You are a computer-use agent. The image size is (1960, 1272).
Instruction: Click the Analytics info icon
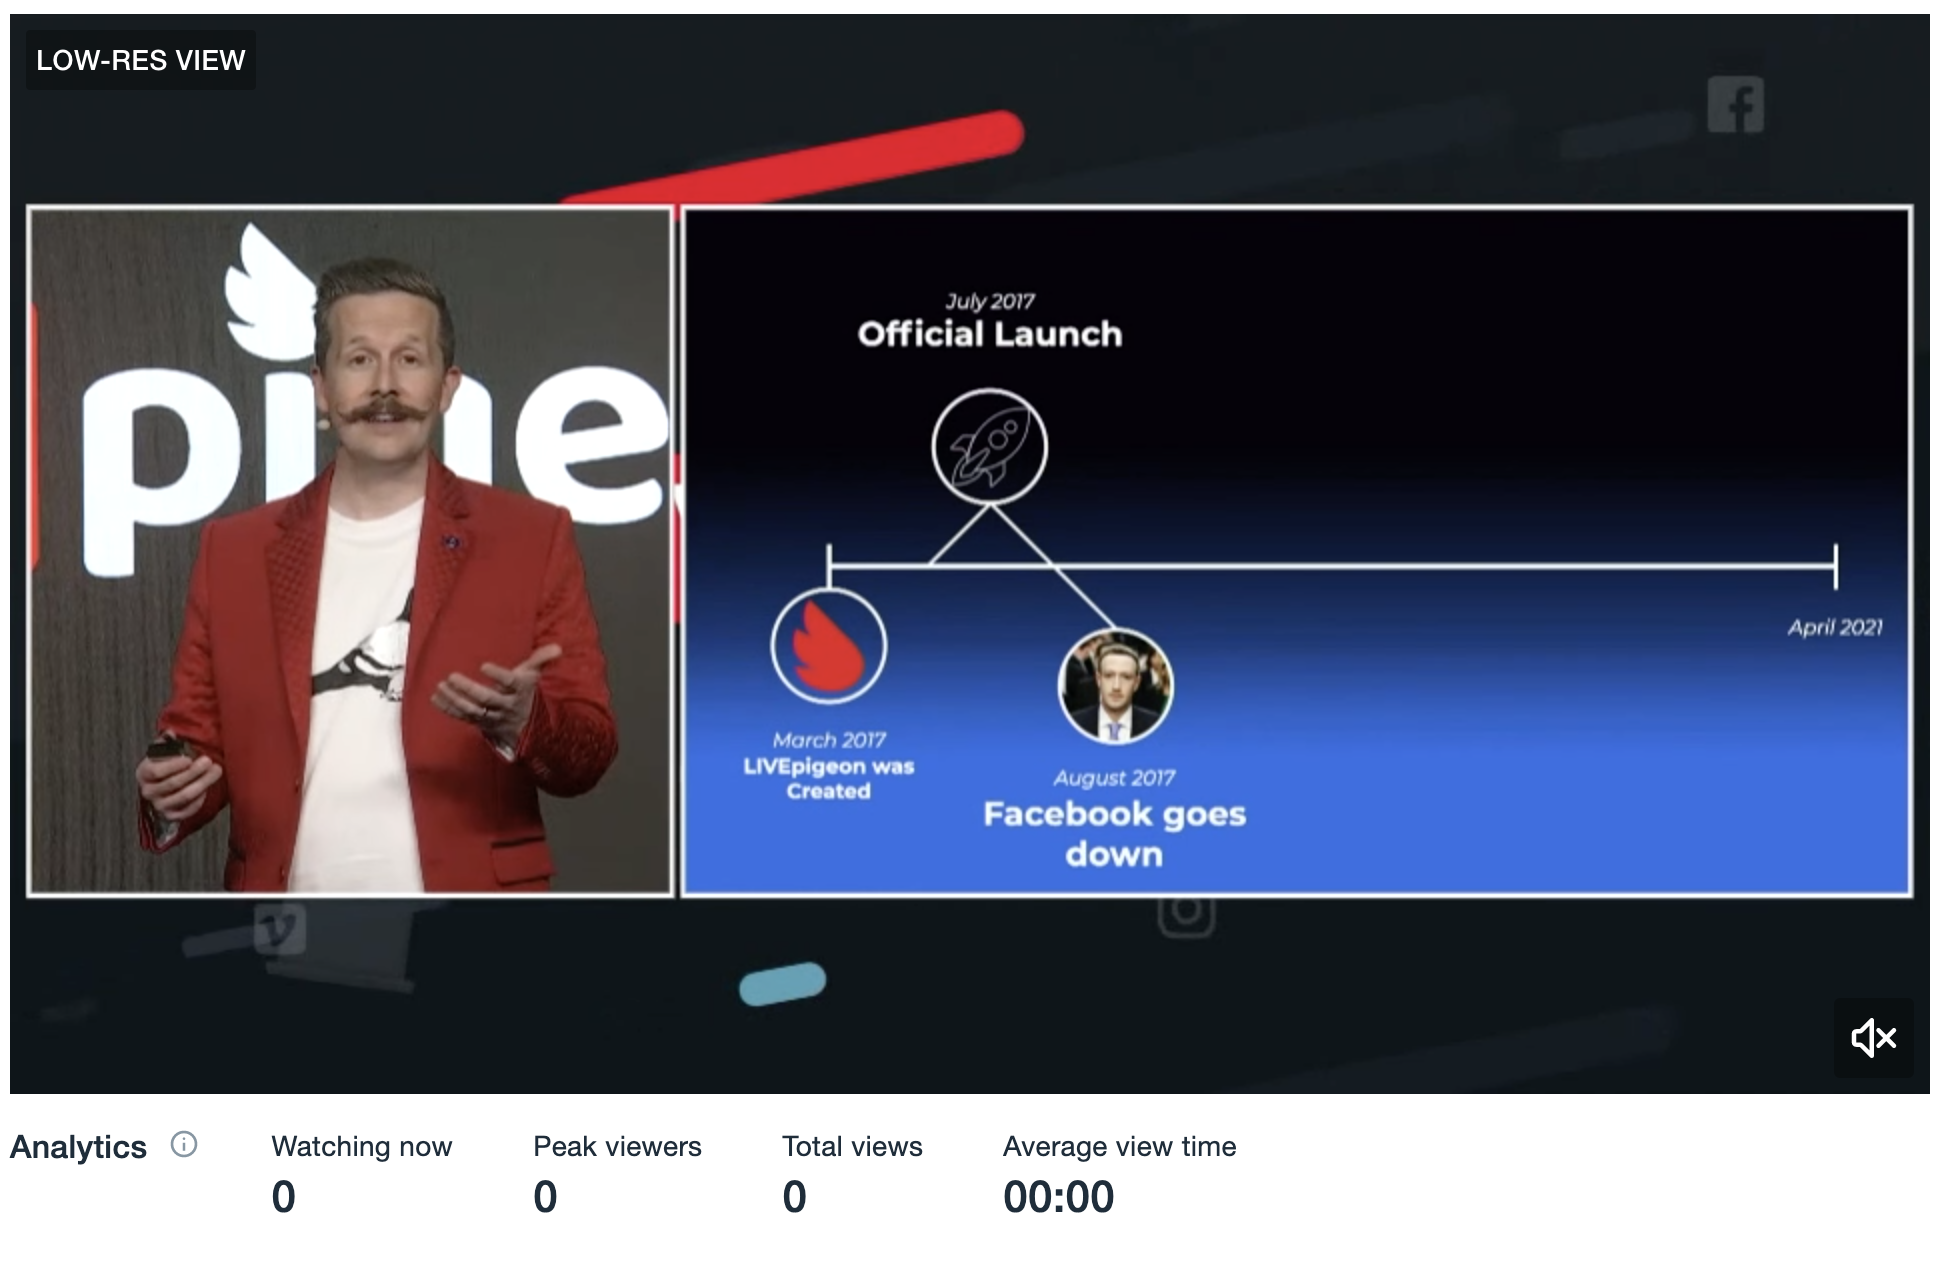click(x=184, y=1144)
